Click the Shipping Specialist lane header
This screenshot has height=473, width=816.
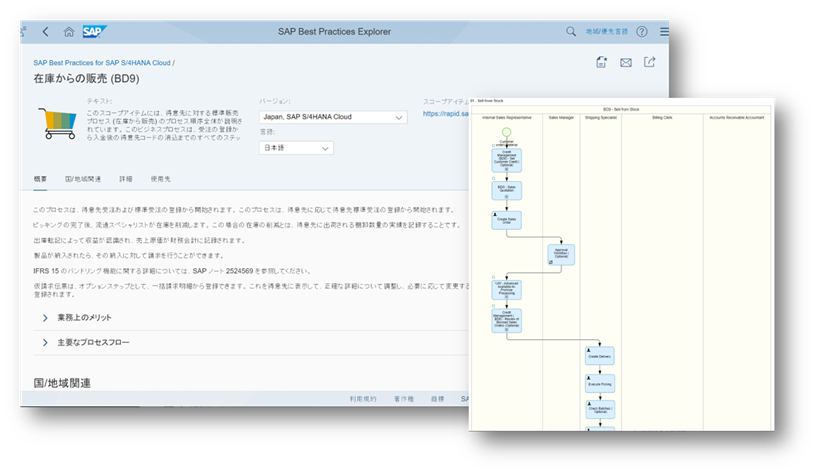pyautogui.click(x=601, y=118)
